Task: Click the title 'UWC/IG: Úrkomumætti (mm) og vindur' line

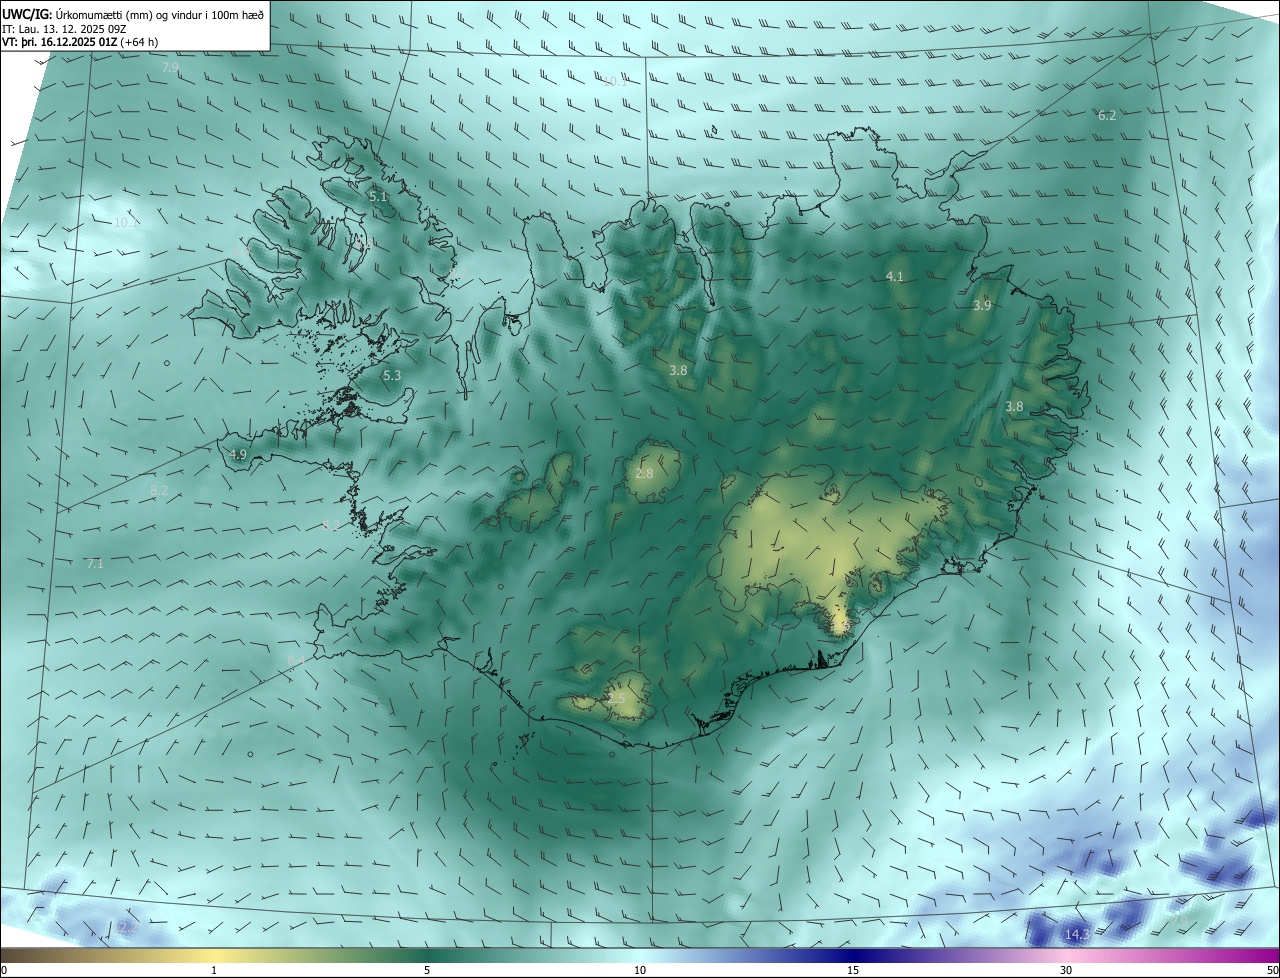Action: (133, 13)
